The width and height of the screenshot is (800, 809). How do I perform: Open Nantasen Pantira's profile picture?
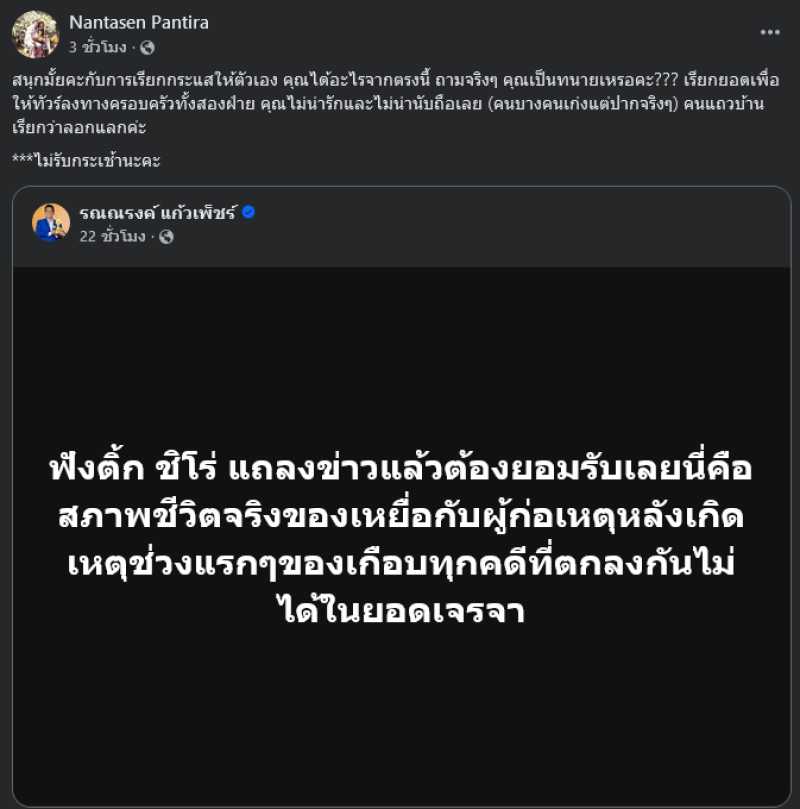point(35,34)
